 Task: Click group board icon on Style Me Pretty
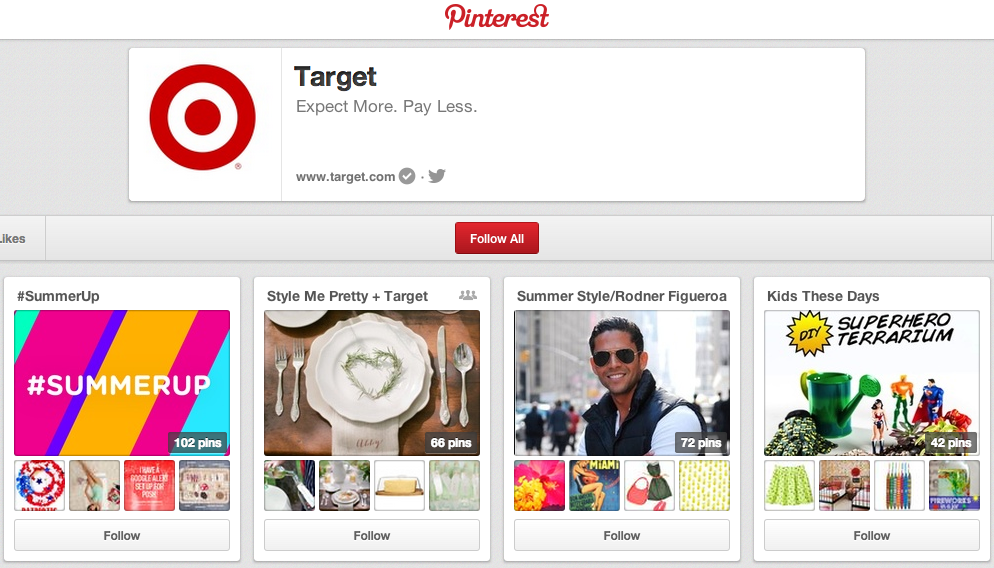[x=468, y=295]
